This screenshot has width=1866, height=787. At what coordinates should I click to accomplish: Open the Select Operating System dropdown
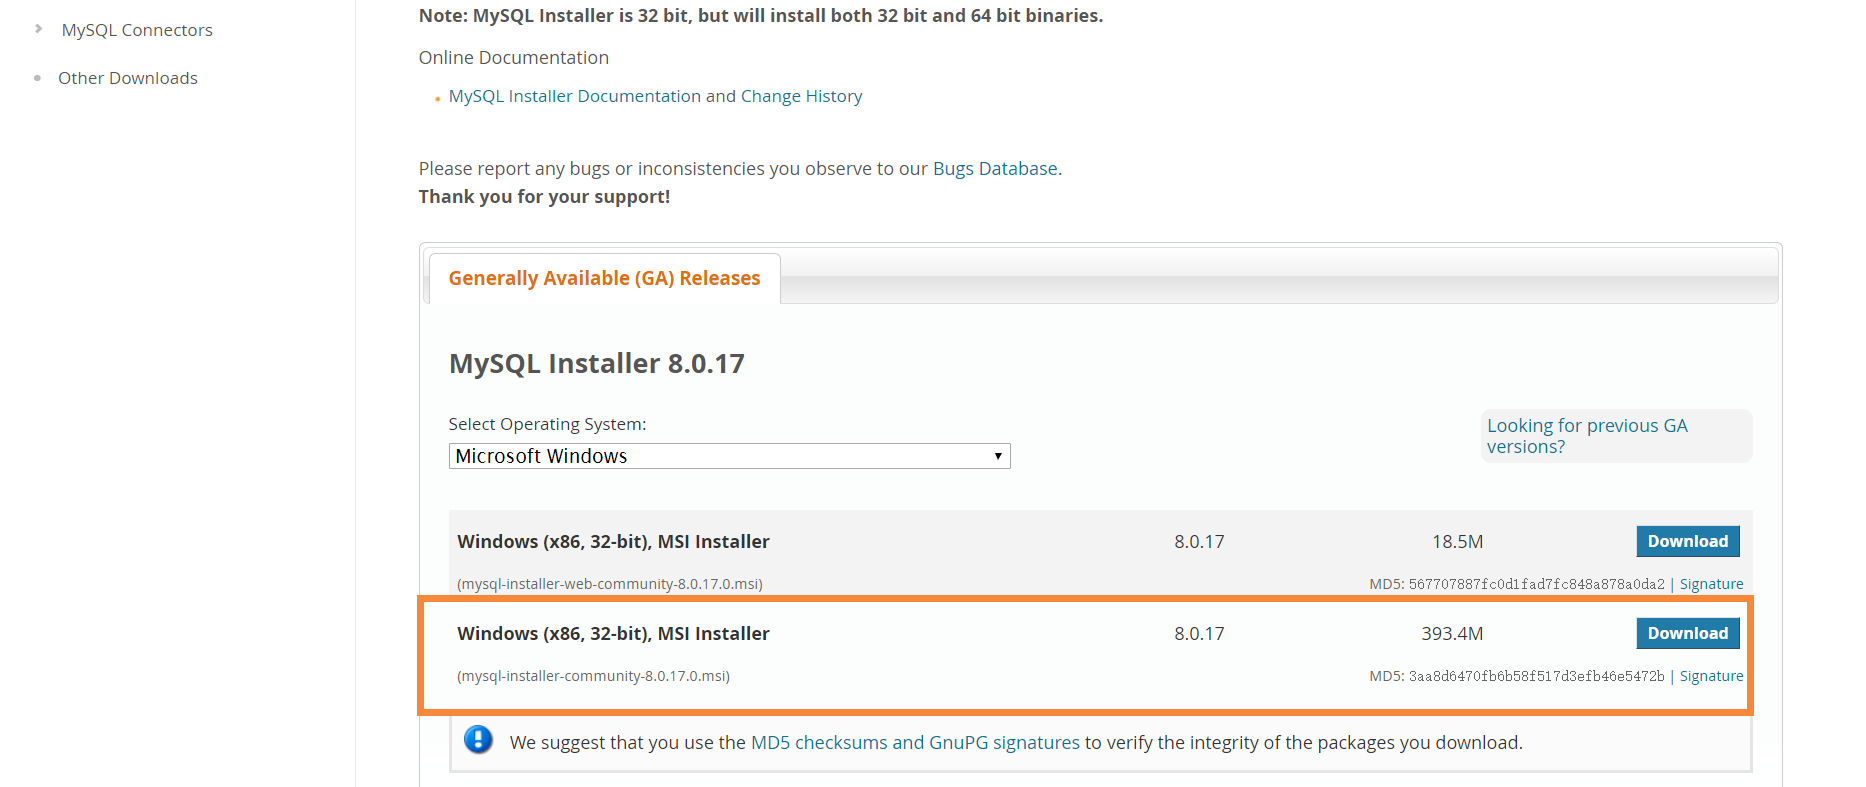[x=729, y=456]
